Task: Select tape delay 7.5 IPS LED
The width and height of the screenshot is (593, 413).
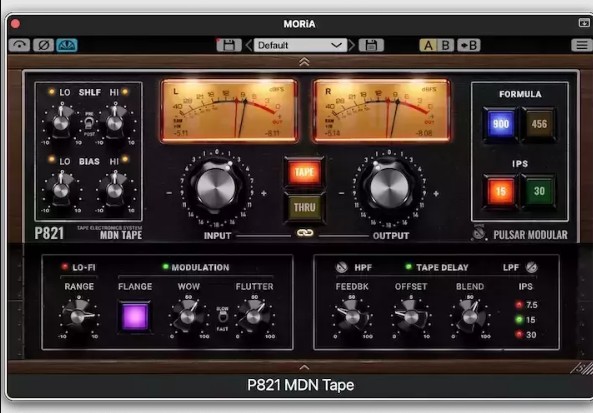Action: [x=519, y=305]
